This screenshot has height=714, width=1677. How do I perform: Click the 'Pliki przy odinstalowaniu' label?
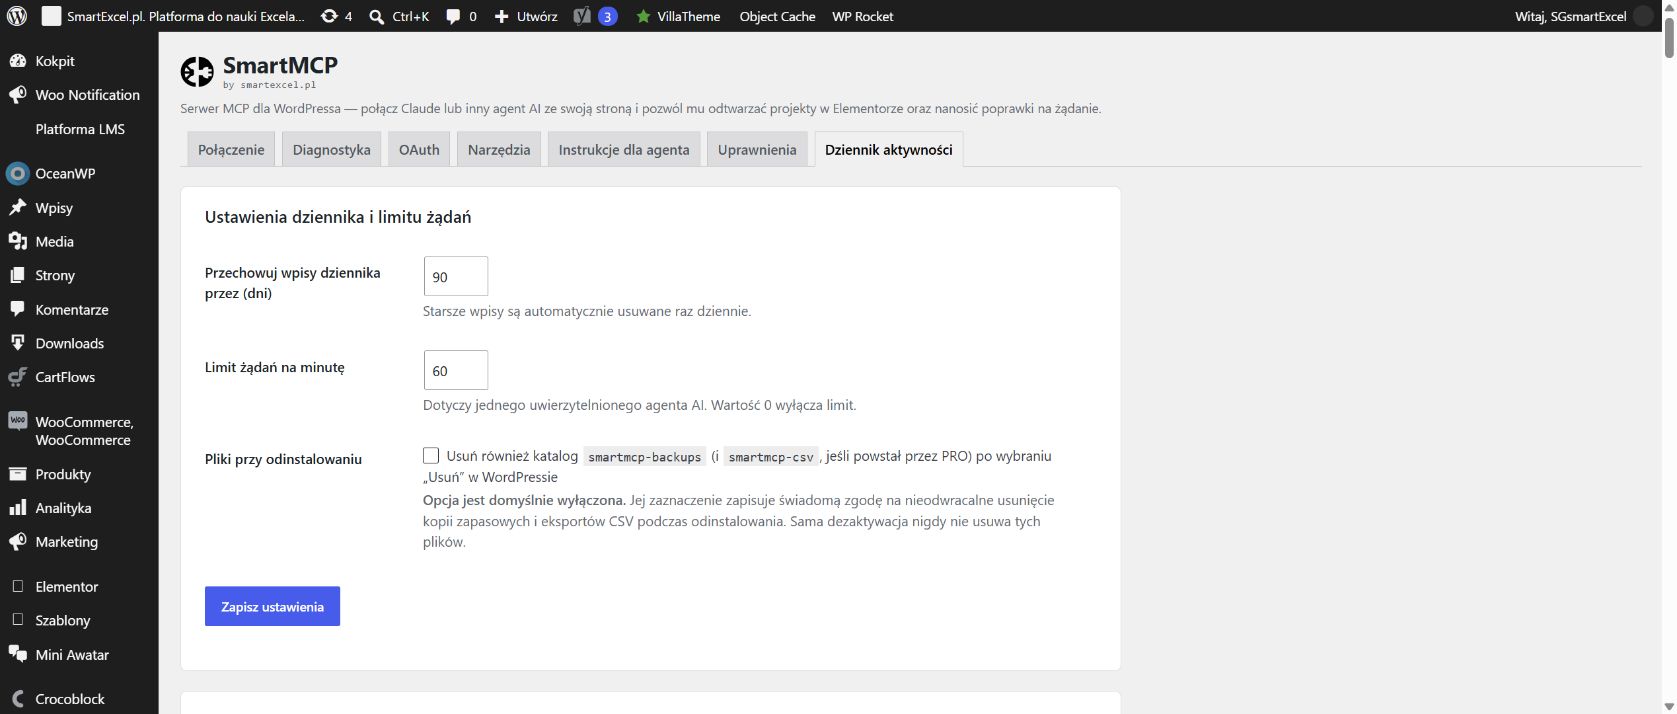pyautogui.click(x=283, y=459)
